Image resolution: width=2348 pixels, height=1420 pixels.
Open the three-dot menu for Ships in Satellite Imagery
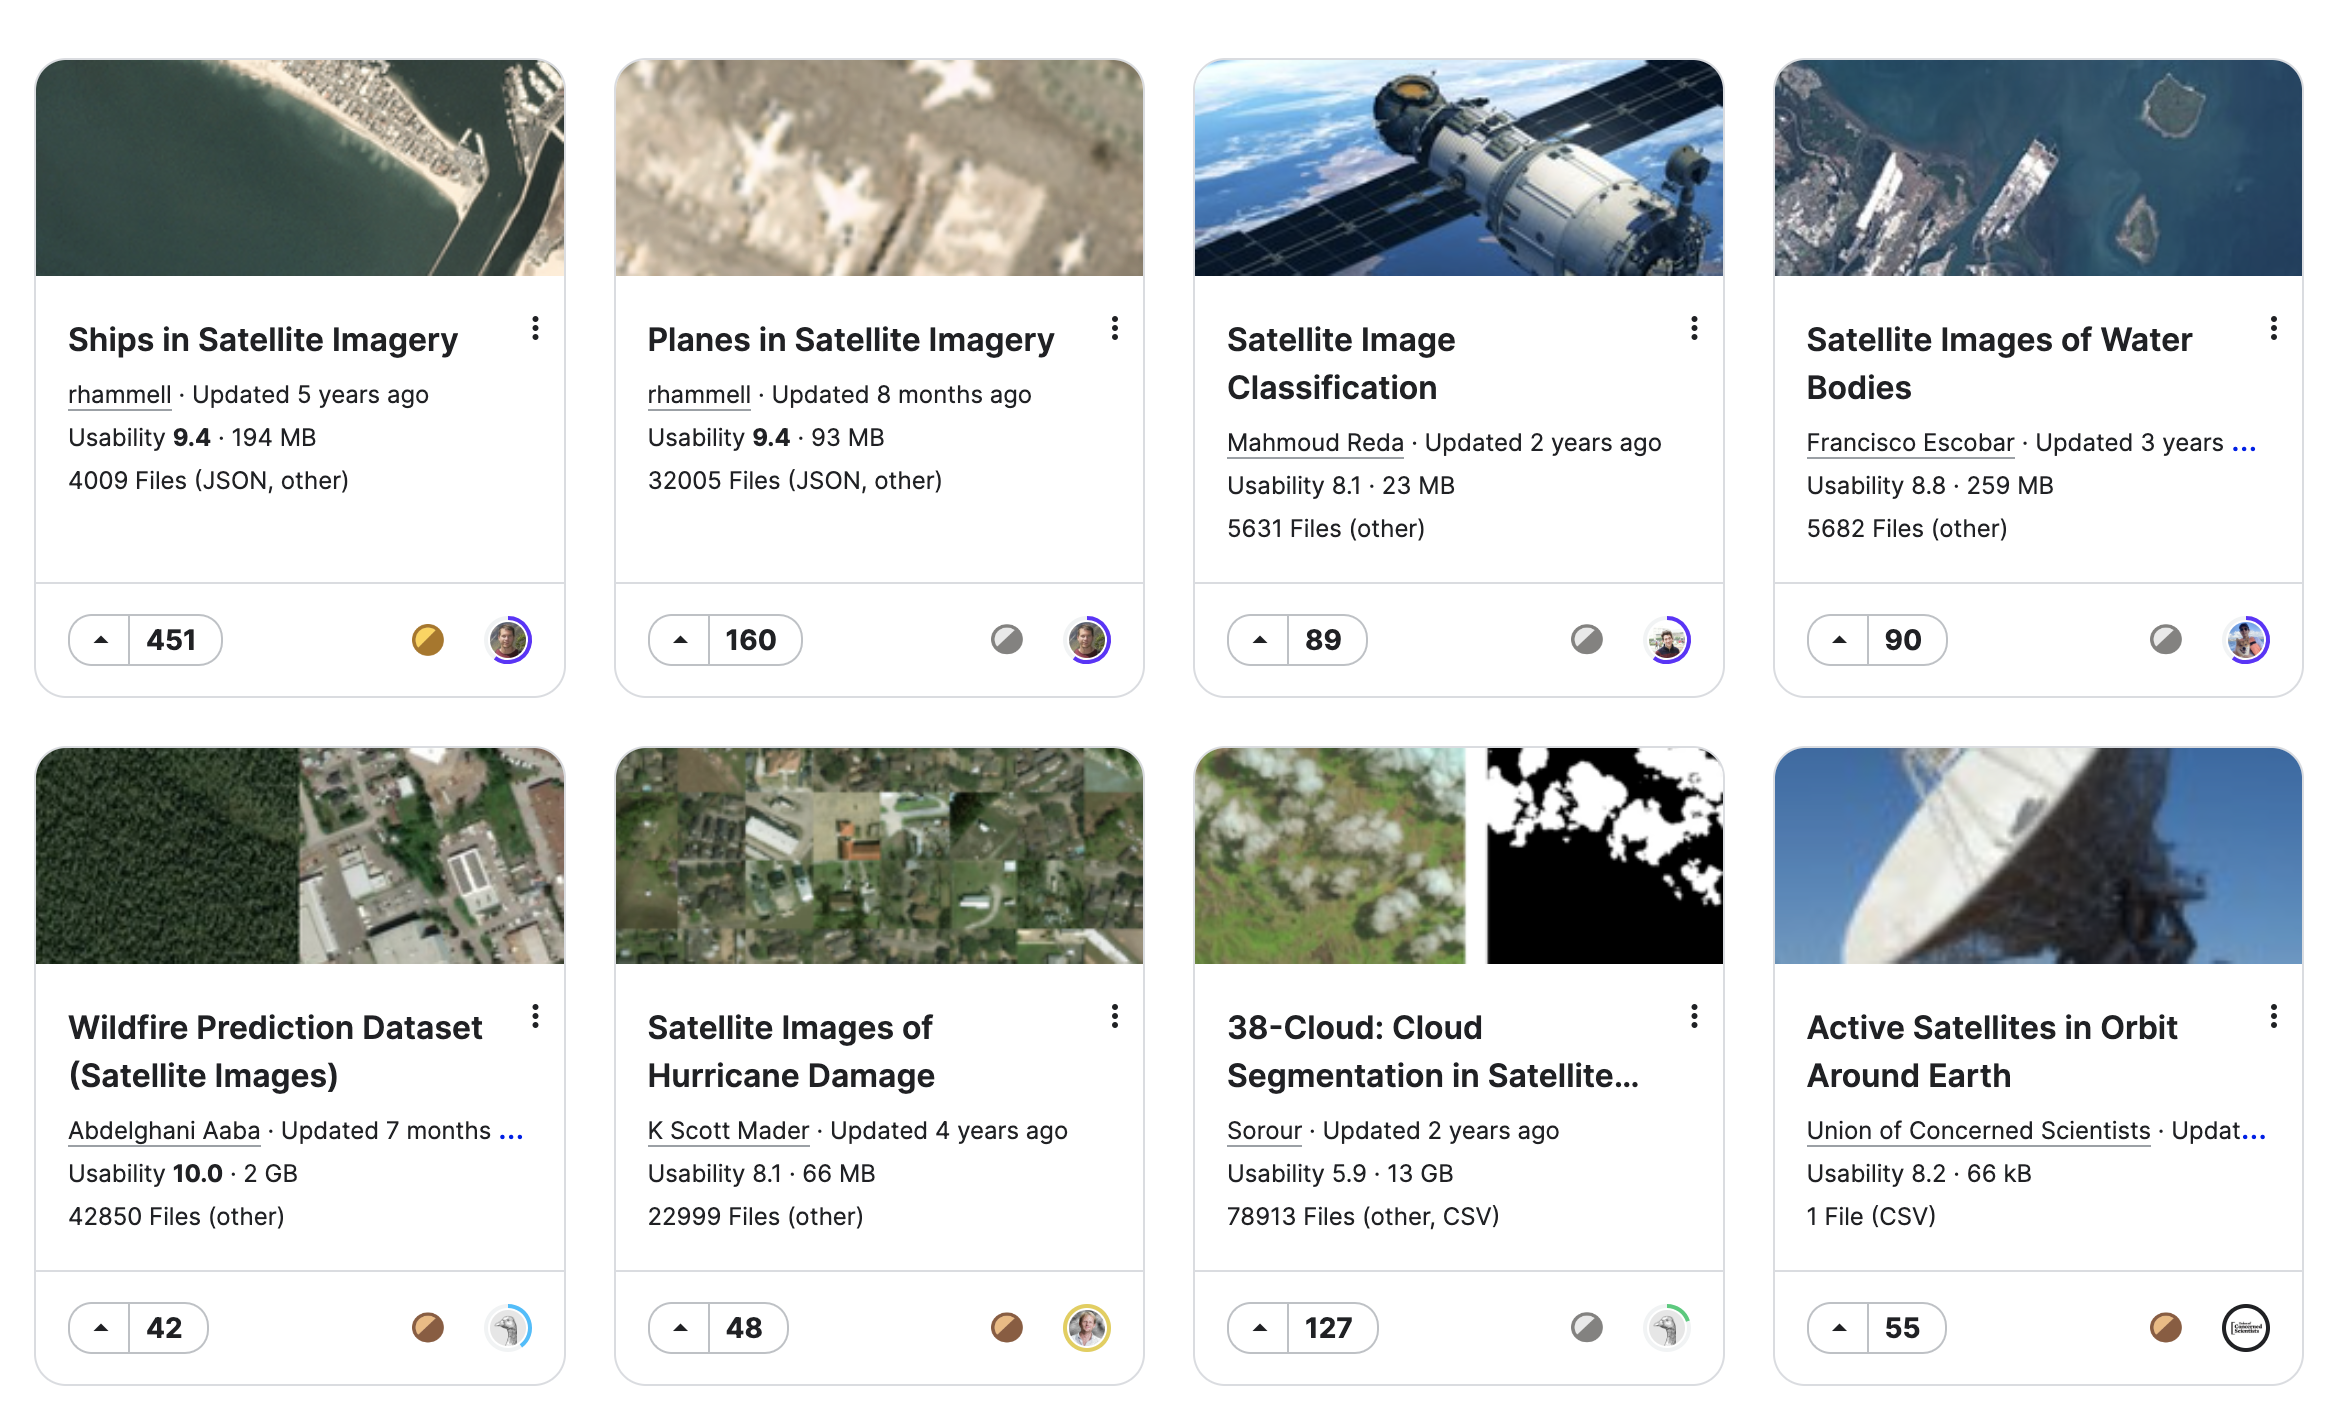536,329
